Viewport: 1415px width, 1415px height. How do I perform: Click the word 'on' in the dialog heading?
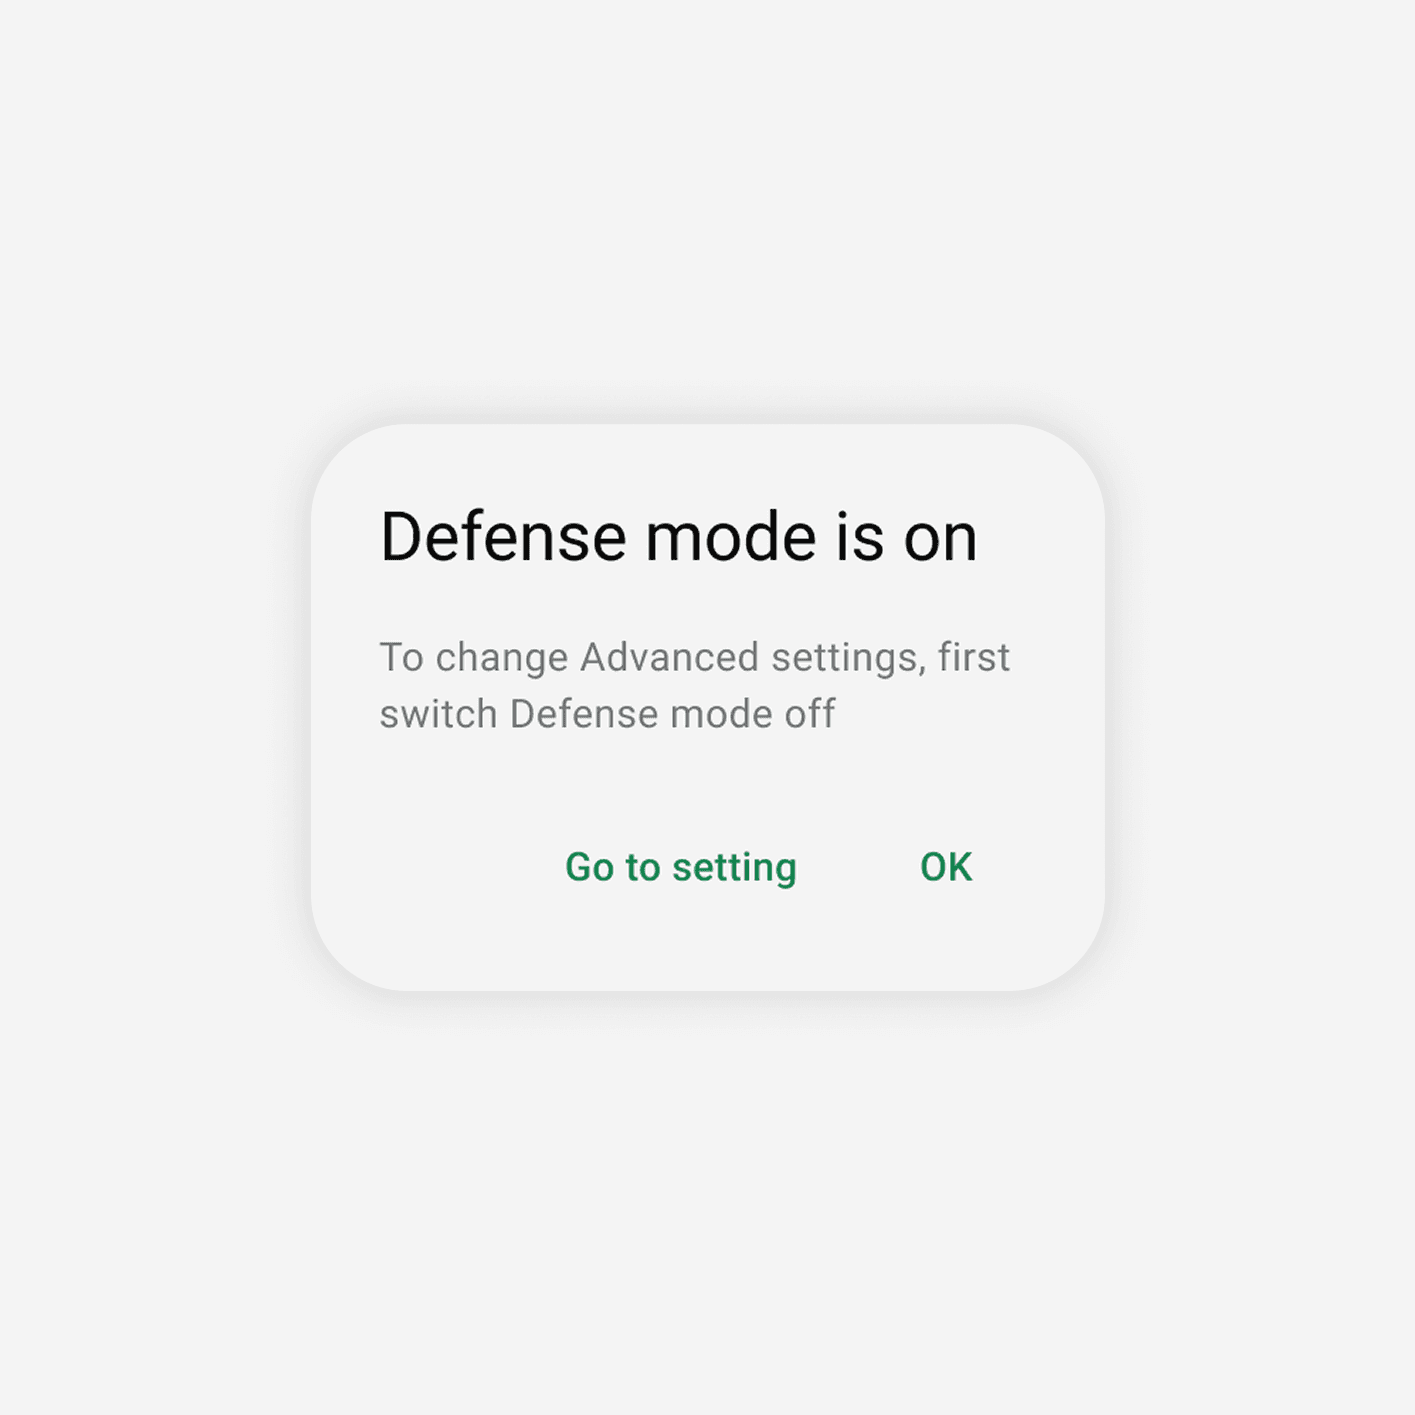tap(940, 540)
